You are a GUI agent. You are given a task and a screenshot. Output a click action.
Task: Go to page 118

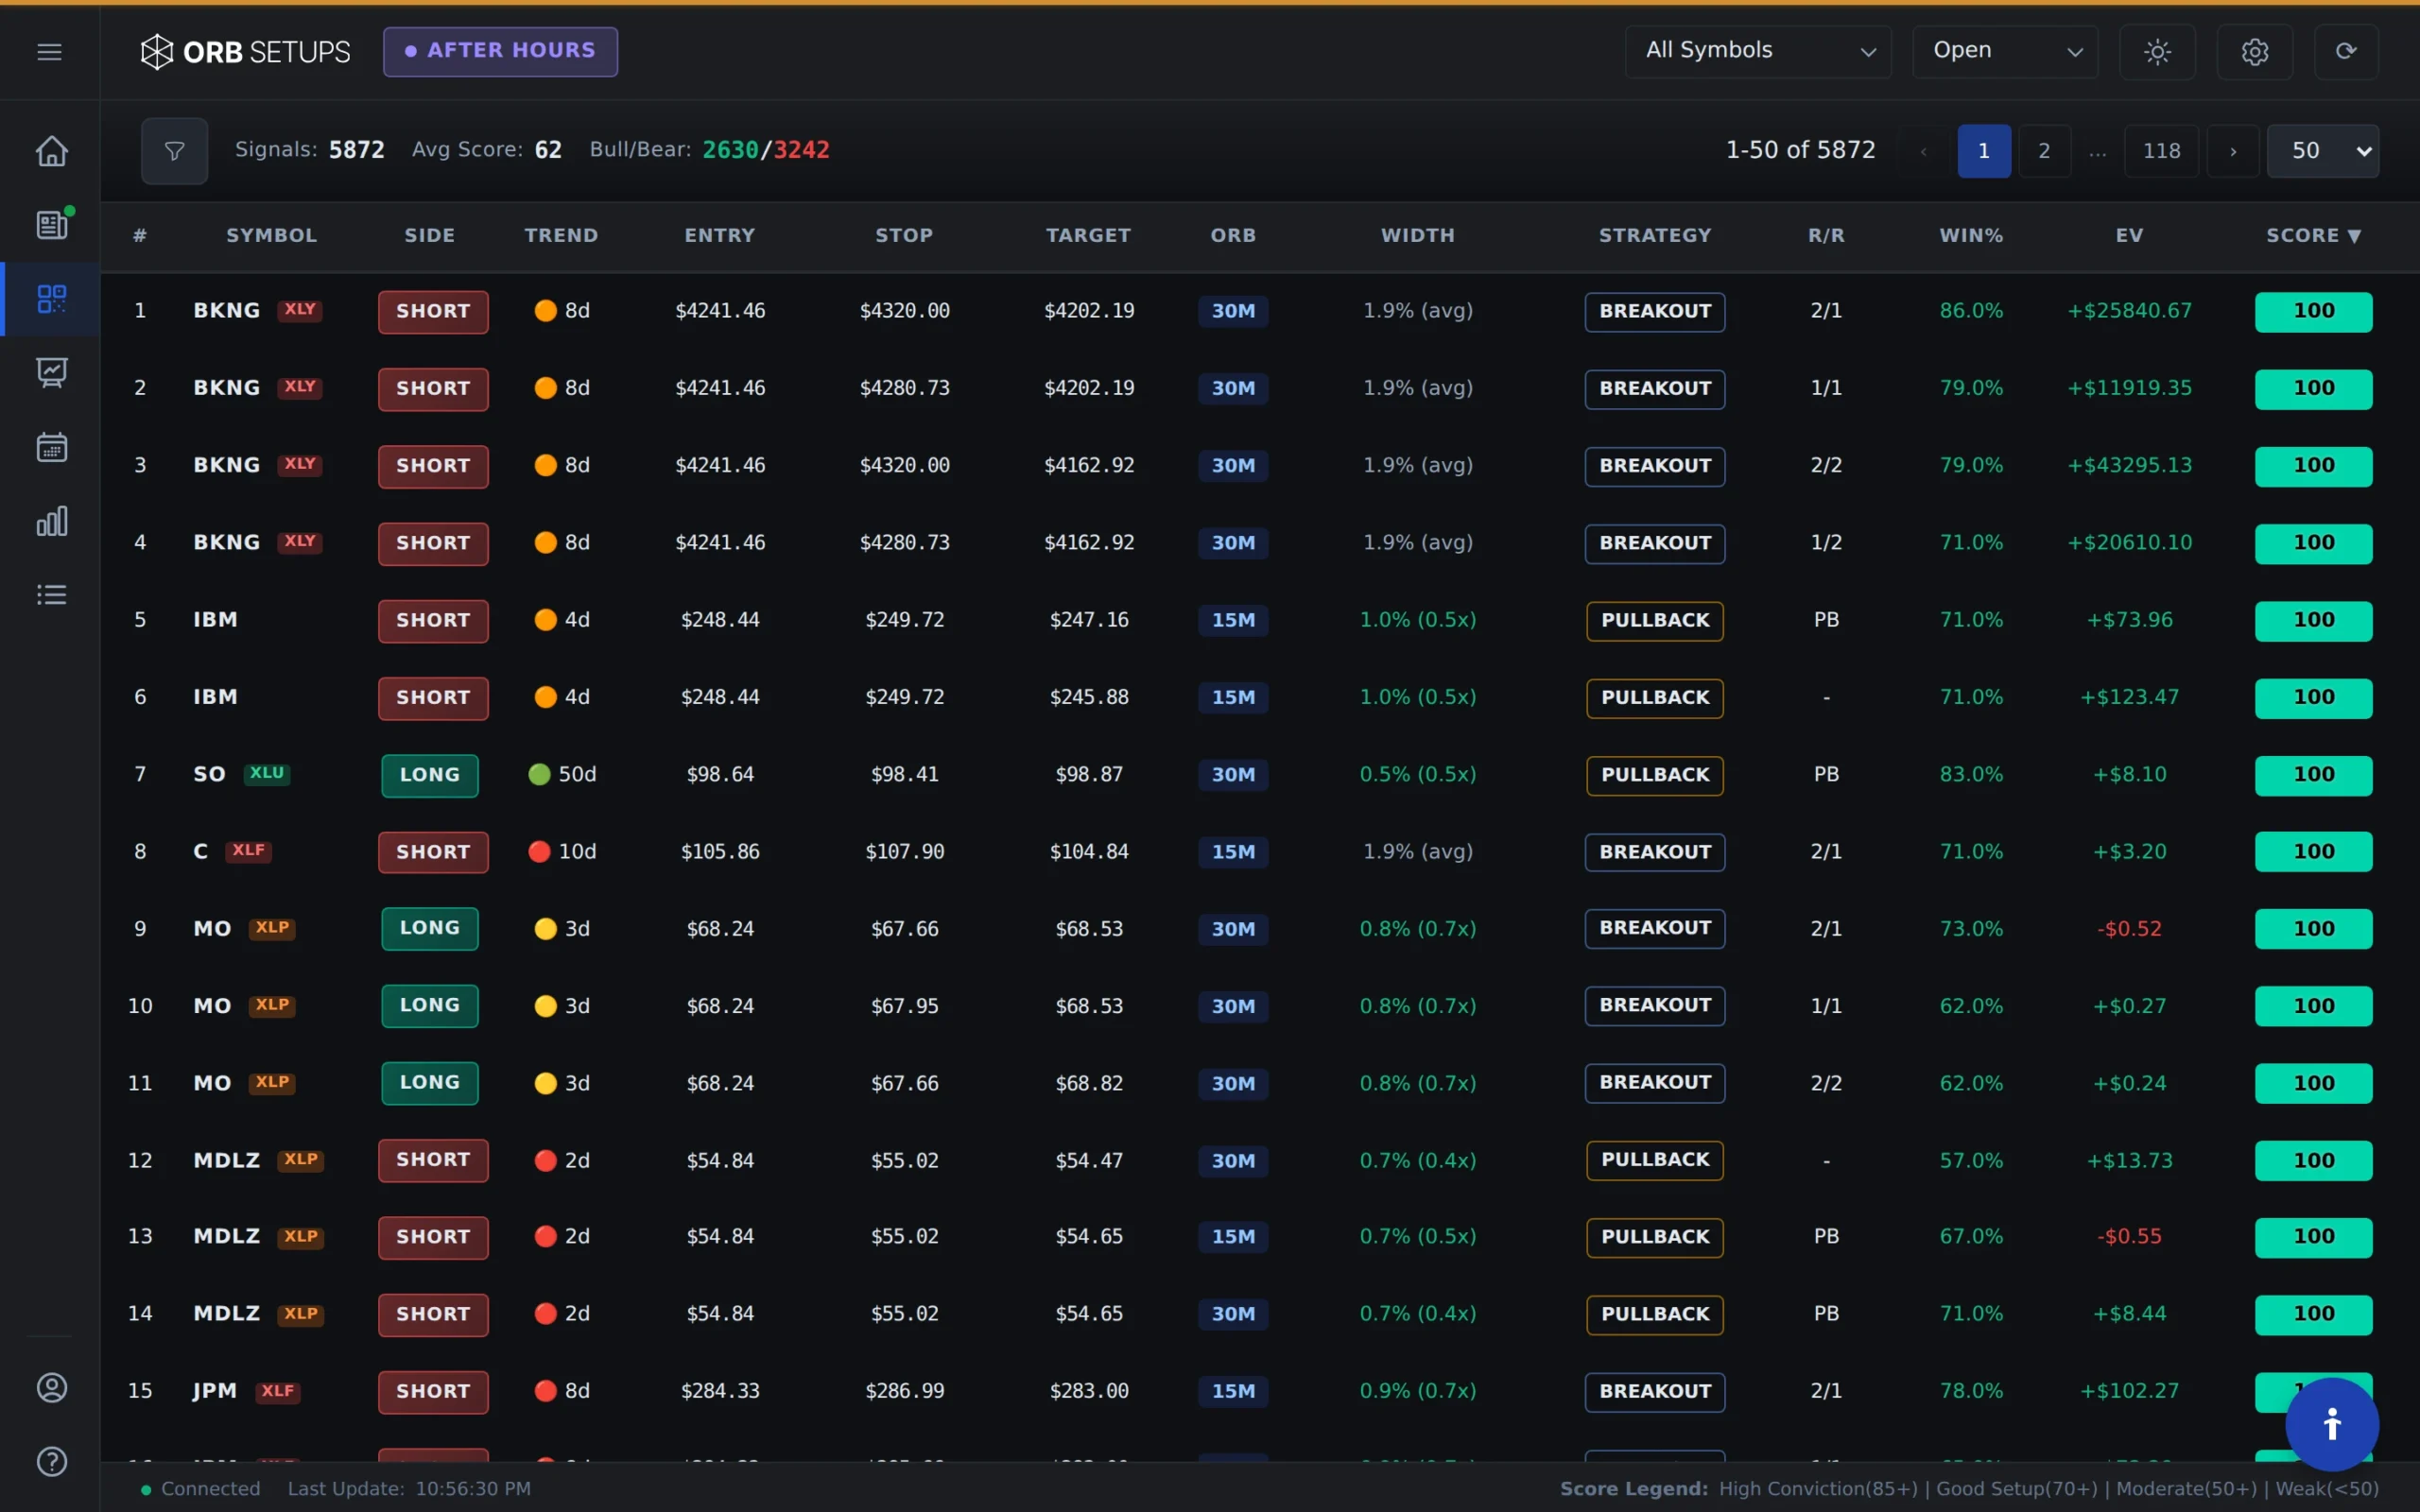point(2161,151)
